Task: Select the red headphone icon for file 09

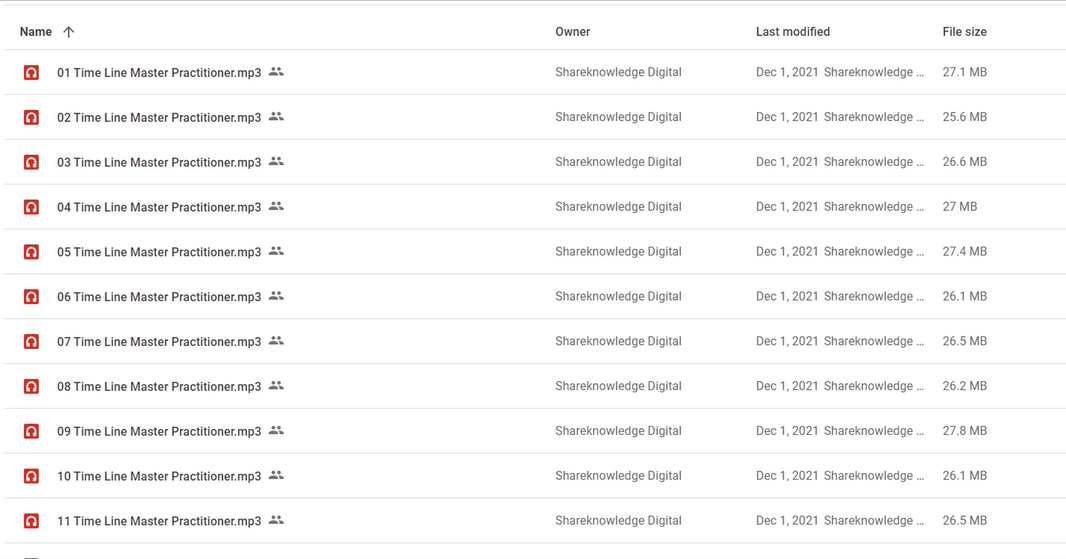Action: tap(31, 431)
